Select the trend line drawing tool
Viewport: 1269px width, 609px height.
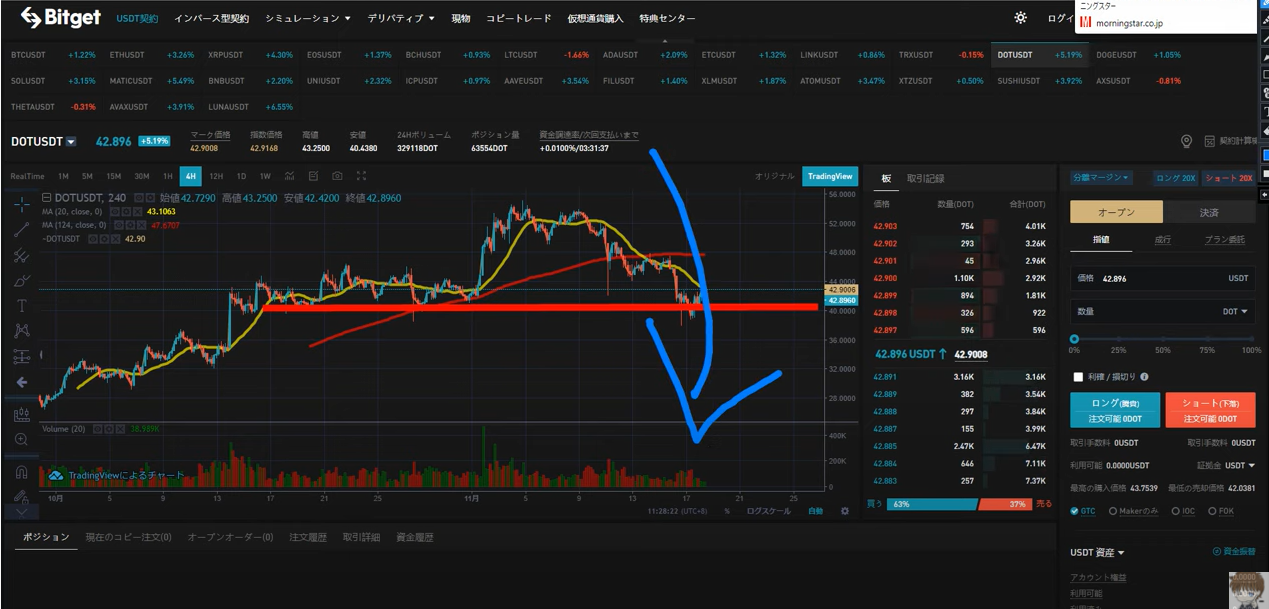[x=22, y=230]
